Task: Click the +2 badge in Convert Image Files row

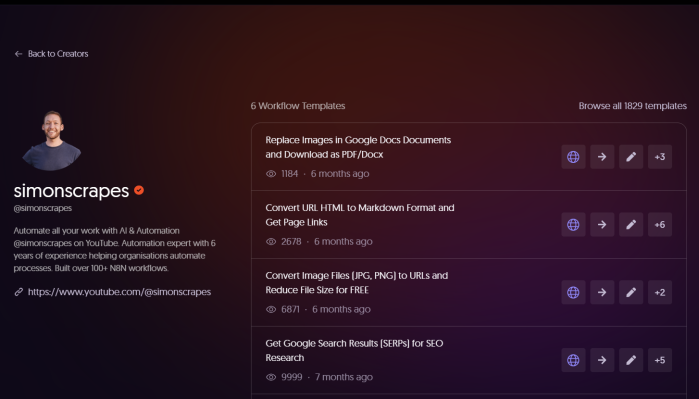Action: (660, 292)
